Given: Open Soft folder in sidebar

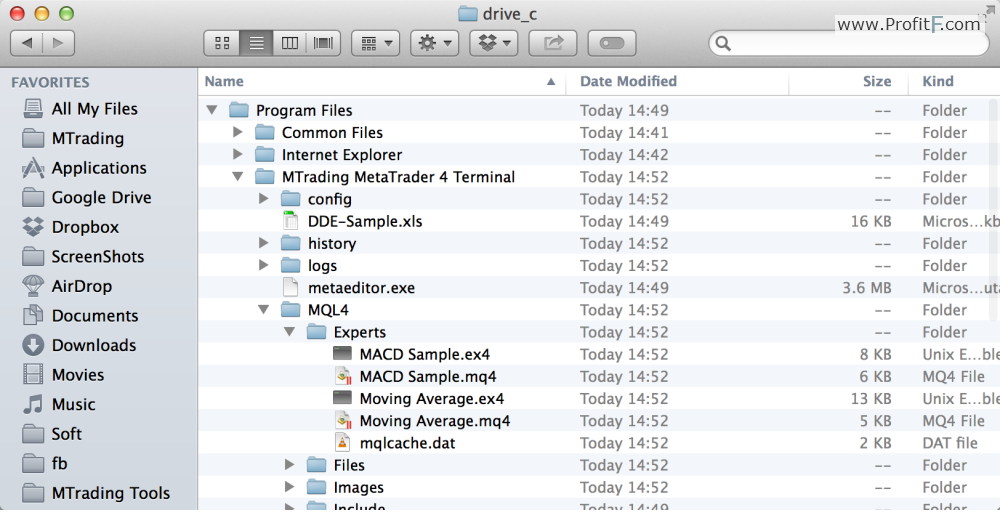Looking at the screenshot, I should point(52,434).
